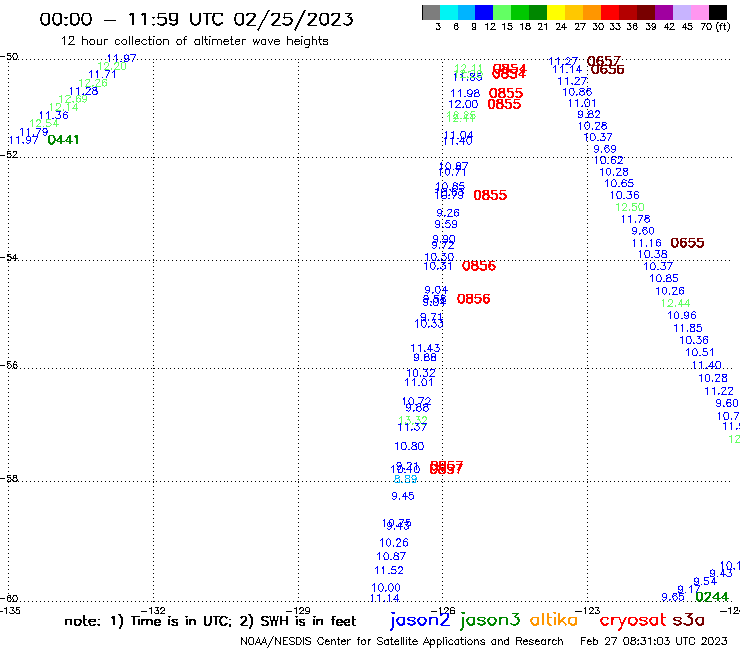
Task: Click the 11.22 wave height value
Action: click(x=719, y=391)
